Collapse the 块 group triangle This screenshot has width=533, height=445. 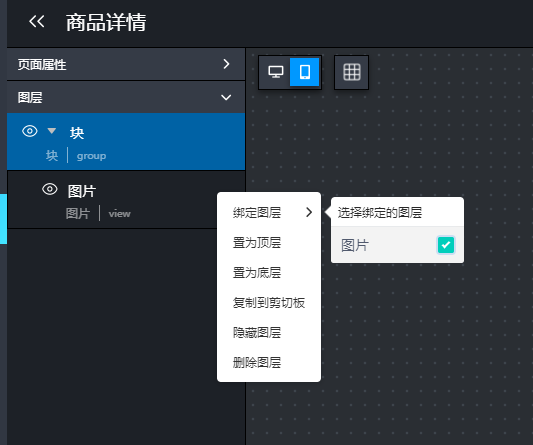(x=52, y=131)
